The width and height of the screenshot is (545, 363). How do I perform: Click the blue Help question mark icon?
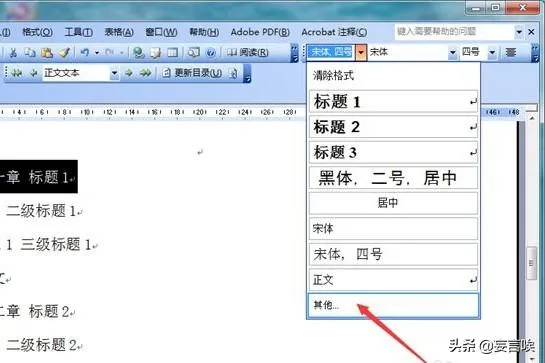(x=210, y=53)
